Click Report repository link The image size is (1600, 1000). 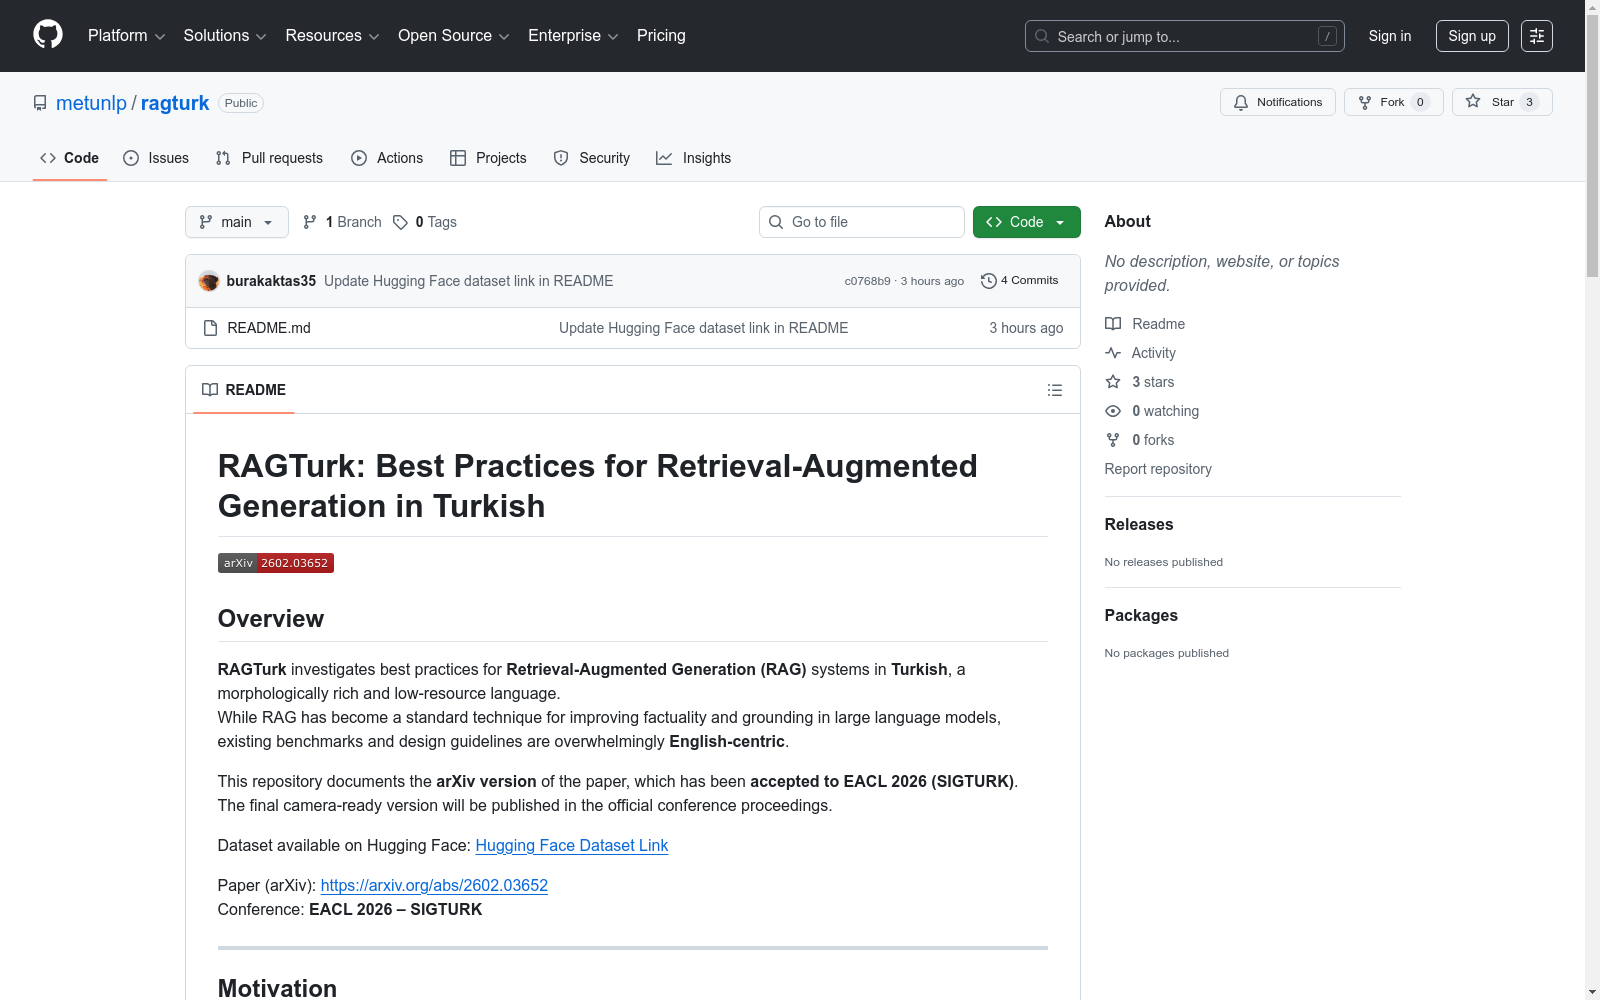click(1158, 469)
